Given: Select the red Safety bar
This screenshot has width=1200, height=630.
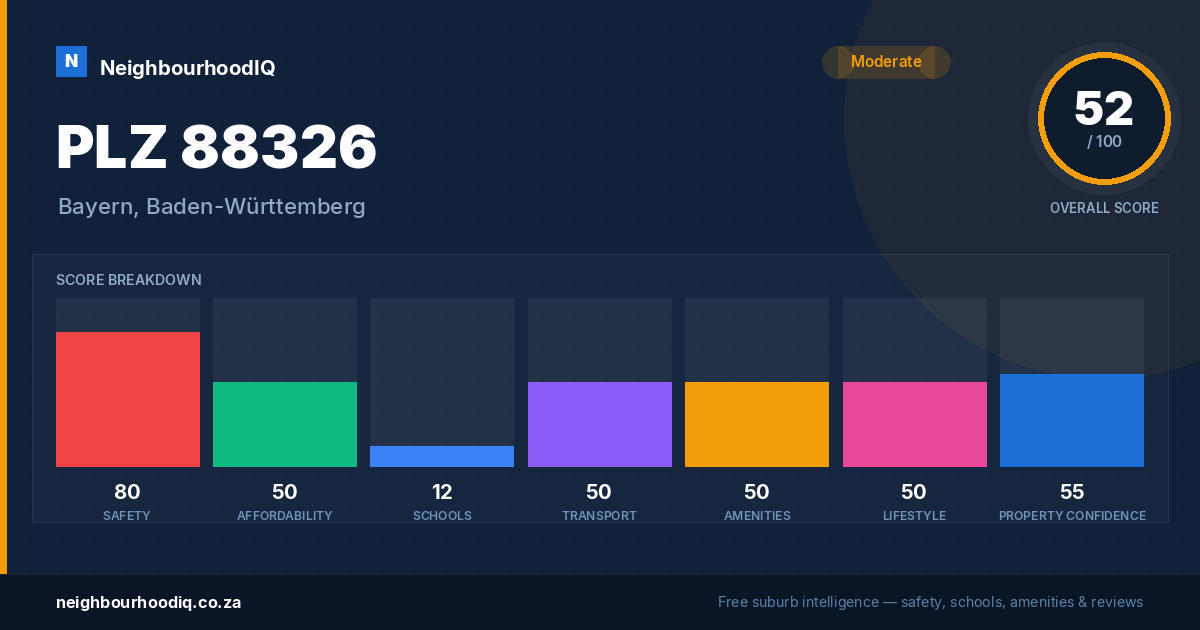Looking at the screenshot, I should click(x=128, y=399).
